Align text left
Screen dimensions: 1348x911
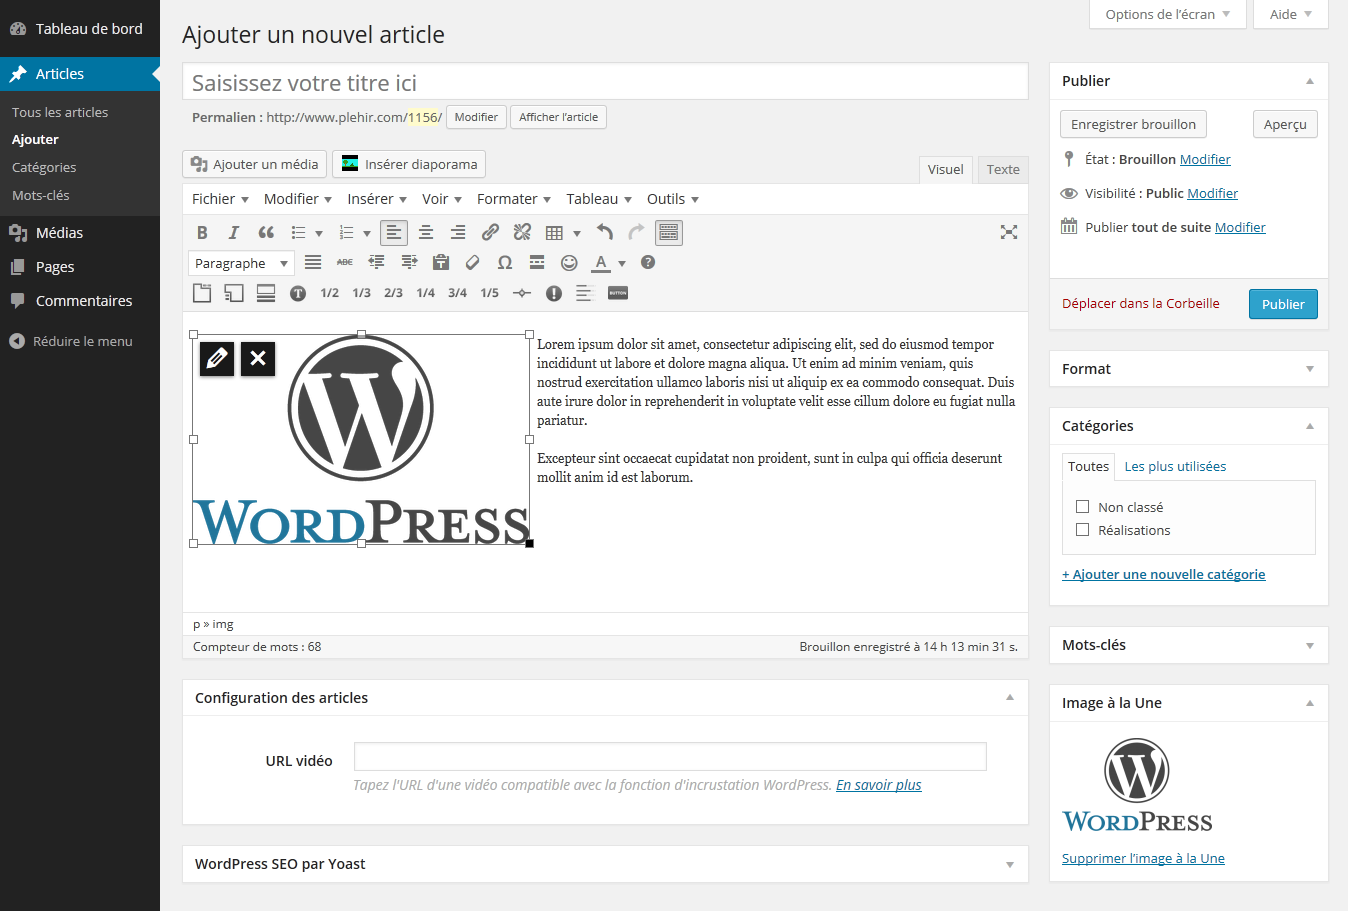pos(394,233)
